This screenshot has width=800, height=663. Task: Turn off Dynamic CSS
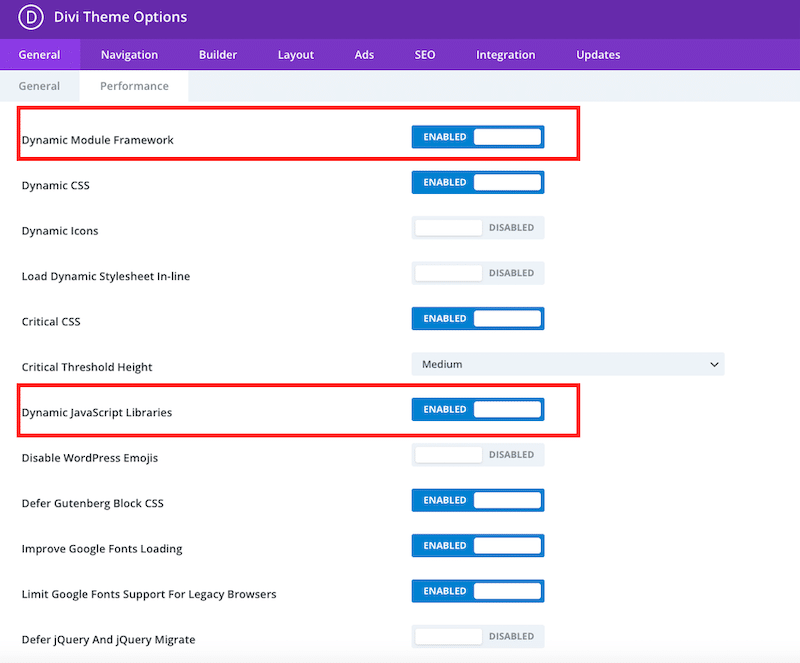click(477, 182)
